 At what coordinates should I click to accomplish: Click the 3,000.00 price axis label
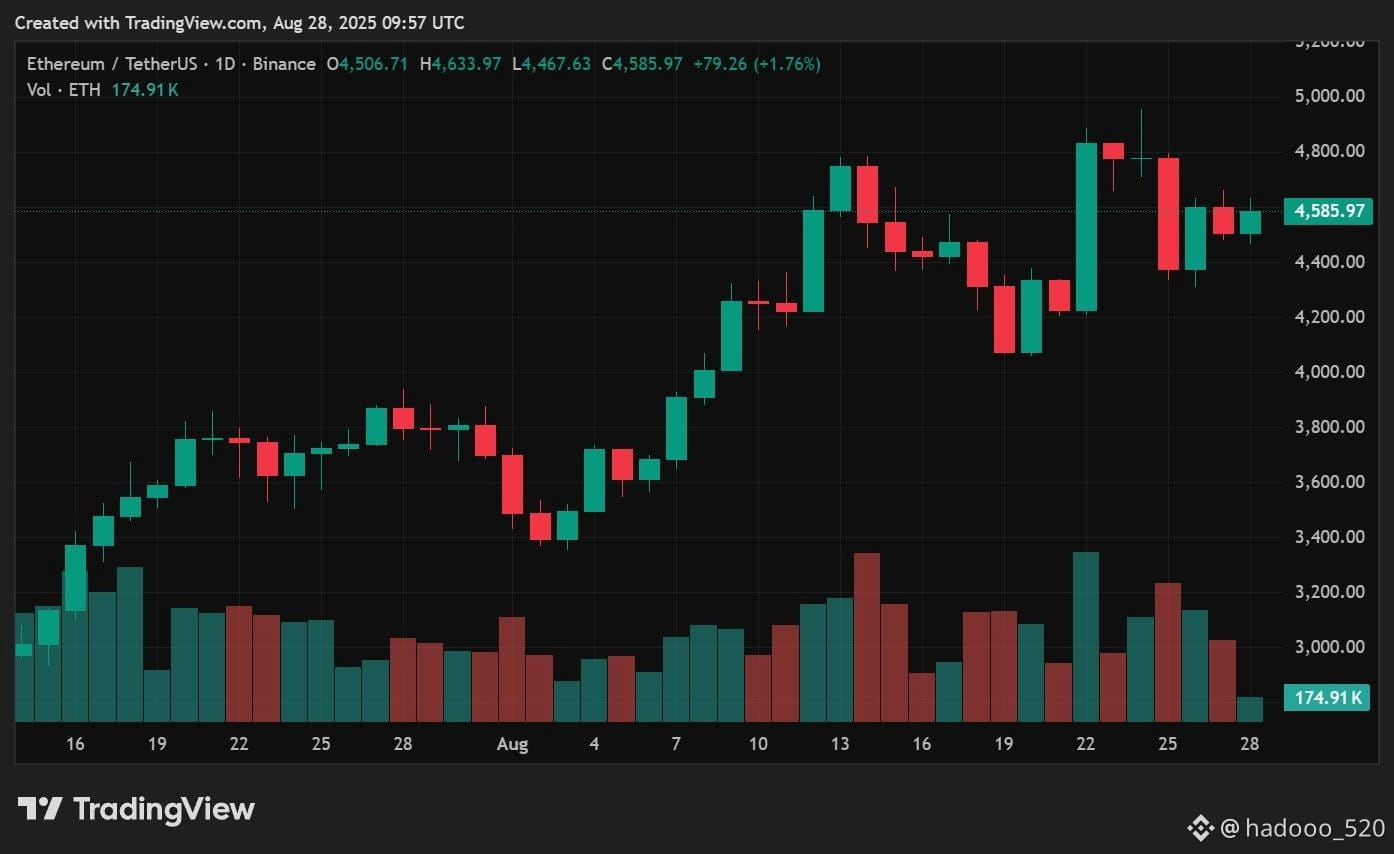tap(1329, 647)
